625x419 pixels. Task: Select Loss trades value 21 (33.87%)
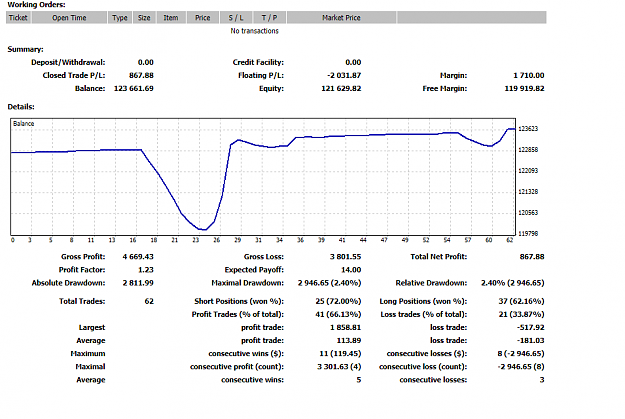[x=521, y=315]
